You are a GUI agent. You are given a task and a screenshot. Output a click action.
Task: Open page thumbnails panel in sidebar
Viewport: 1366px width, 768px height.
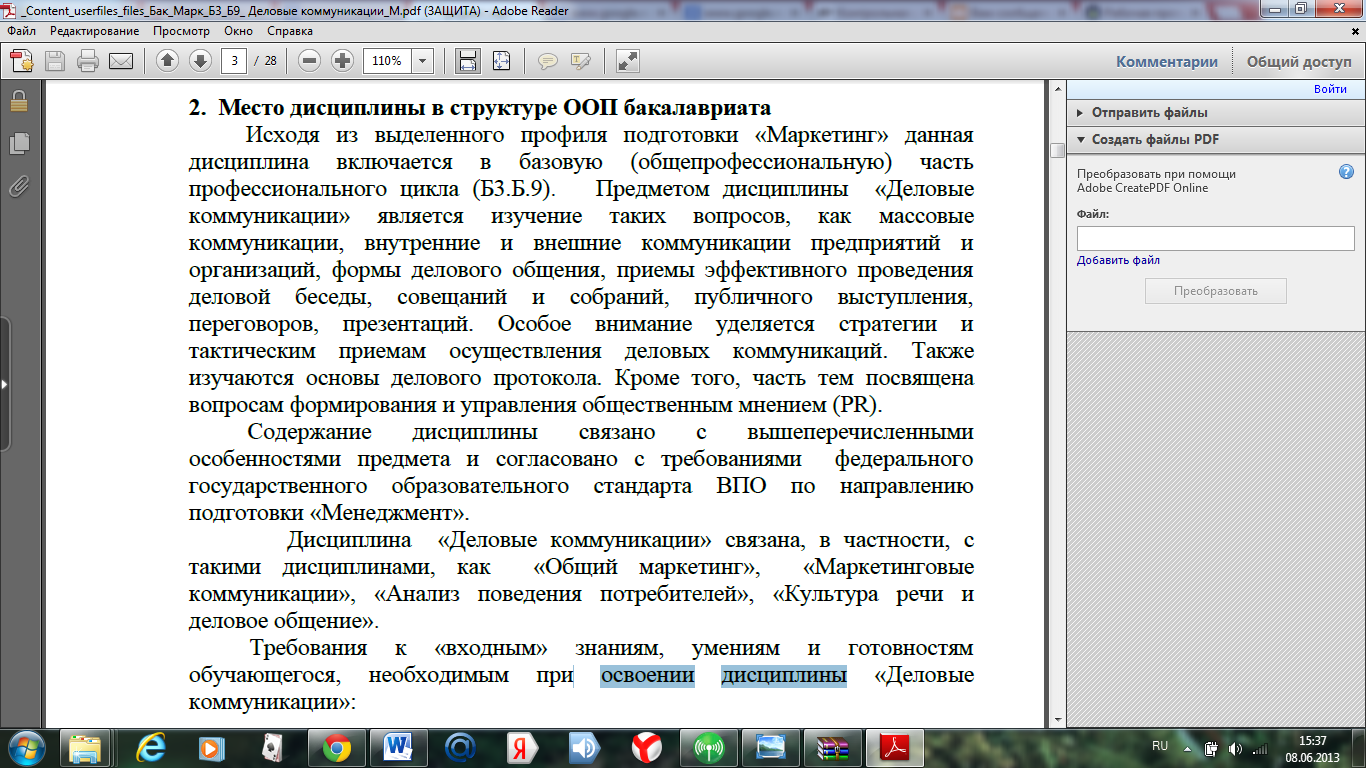tap(18, 144)
